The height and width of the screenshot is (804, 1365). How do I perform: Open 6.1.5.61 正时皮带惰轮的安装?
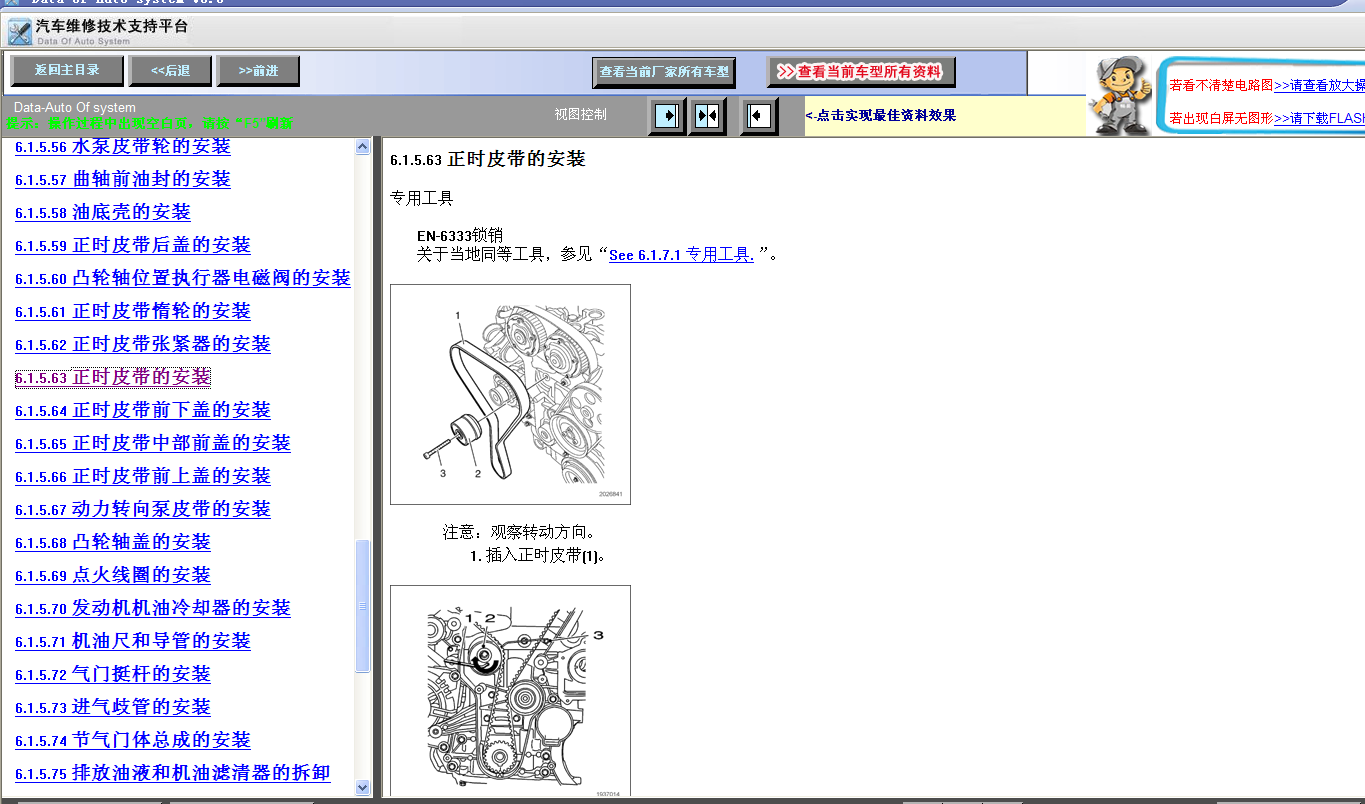pyautogui.click(x=133, y=311)
